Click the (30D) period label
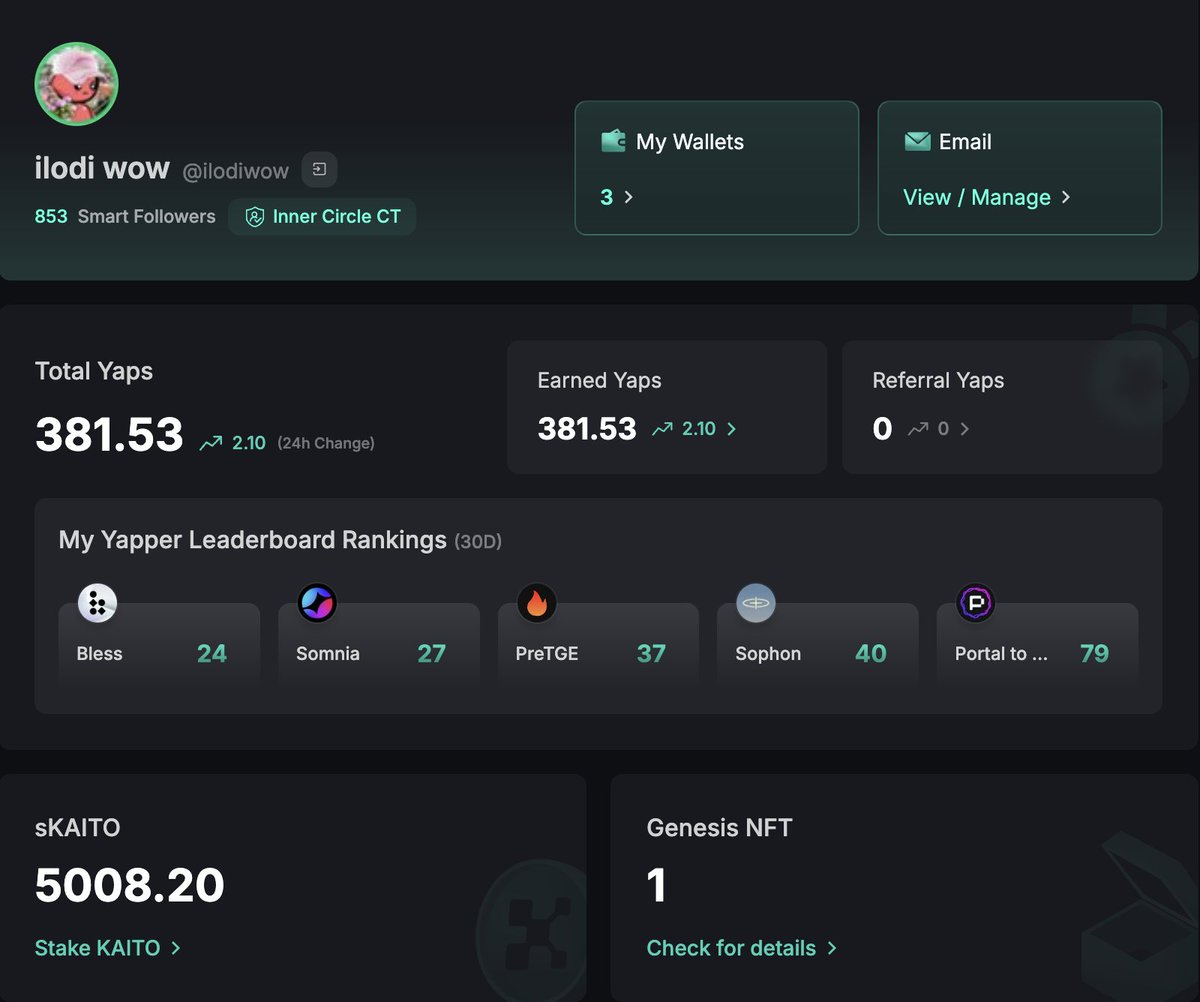This screenshot has width=1200, height=1002. [x=478, y=542]
